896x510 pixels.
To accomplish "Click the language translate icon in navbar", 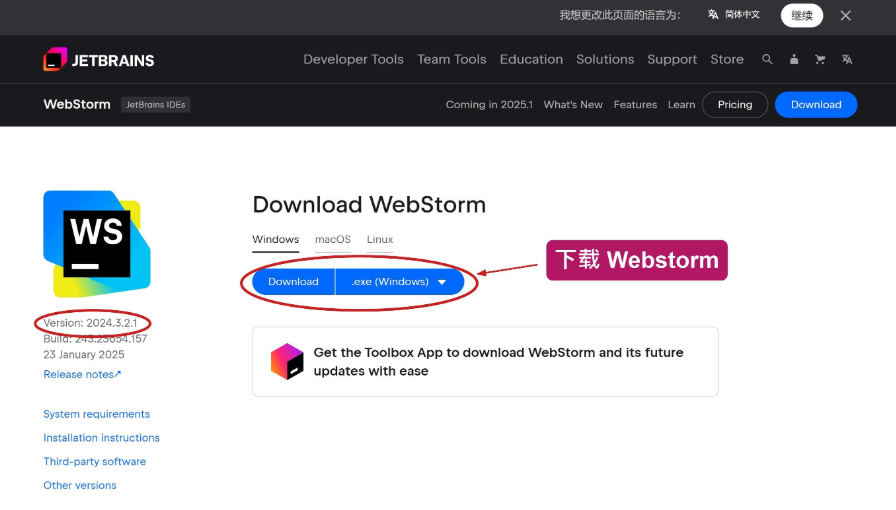I will [x=847, y=59].
